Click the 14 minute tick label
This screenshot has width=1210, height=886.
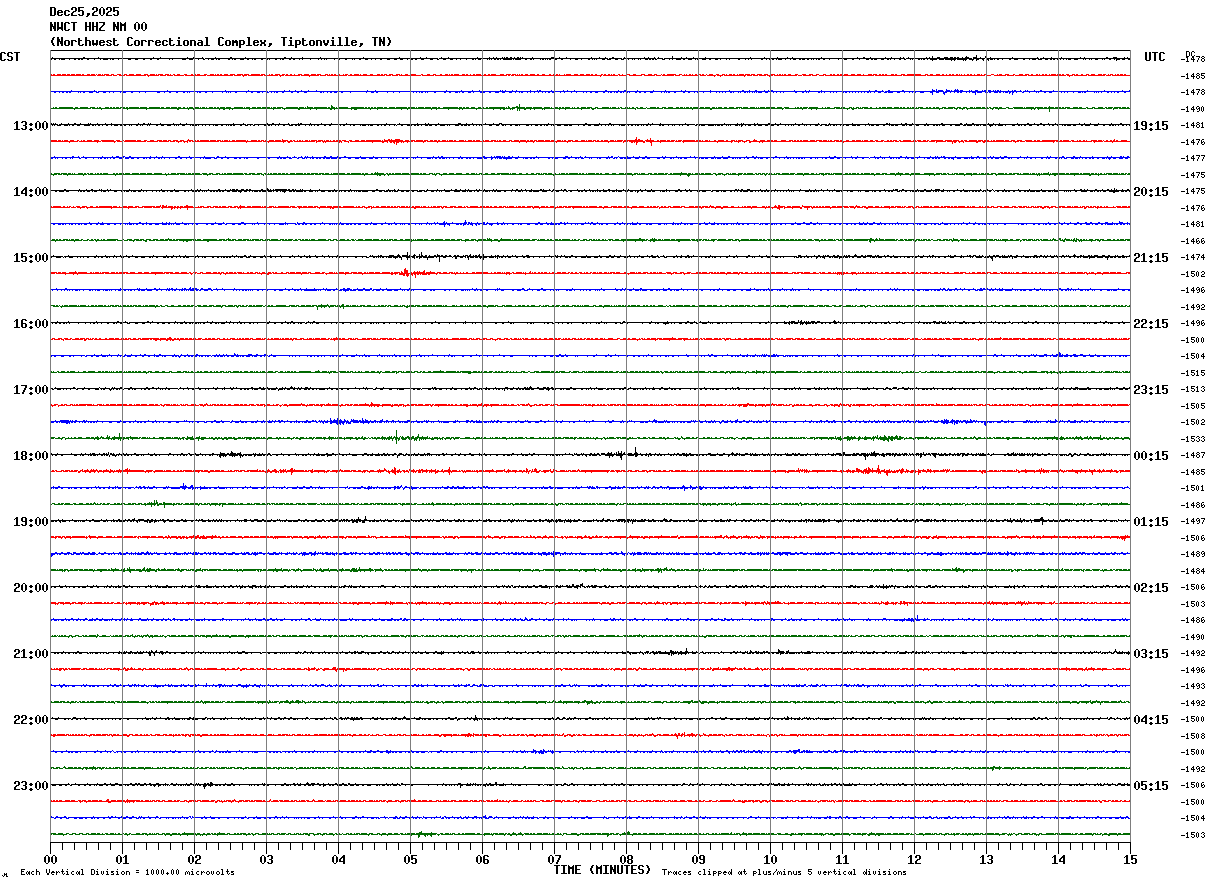click(1058, 859)
